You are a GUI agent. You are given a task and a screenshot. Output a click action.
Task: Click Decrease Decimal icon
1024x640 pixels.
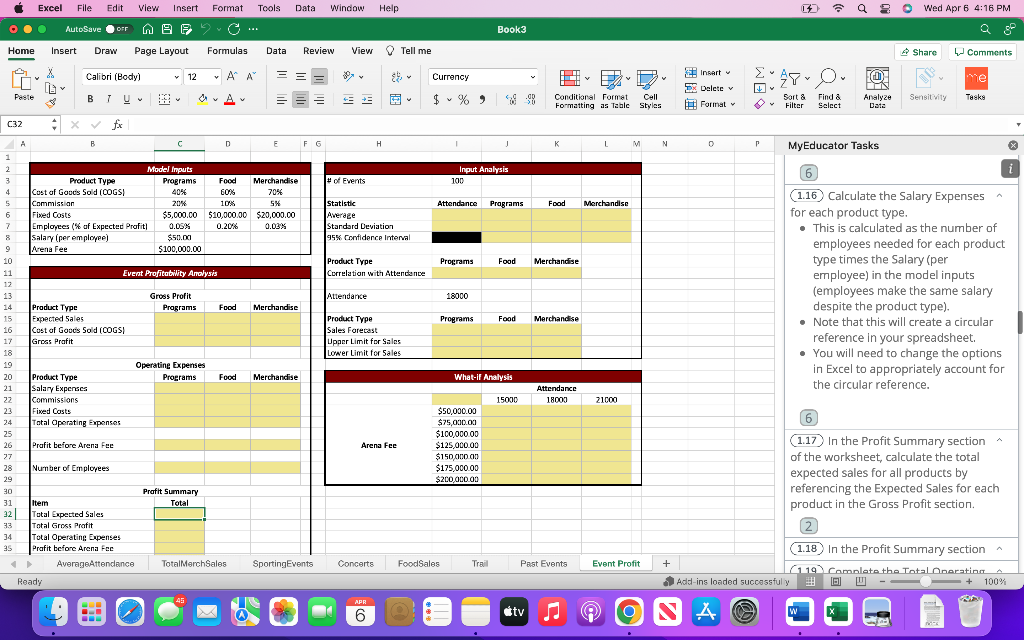pyautogui.click(x=531, y=100)
